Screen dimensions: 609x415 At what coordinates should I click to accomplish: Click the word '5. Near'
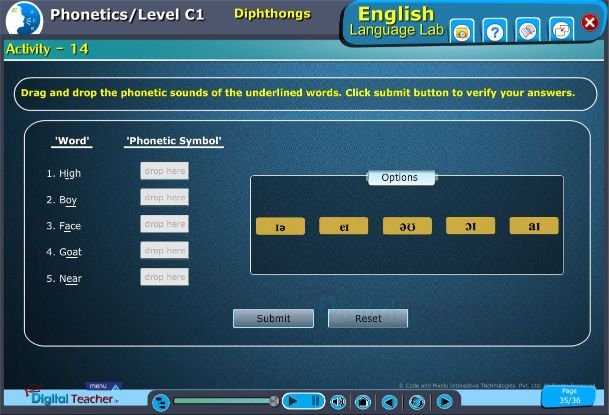[x=64, y=279]
